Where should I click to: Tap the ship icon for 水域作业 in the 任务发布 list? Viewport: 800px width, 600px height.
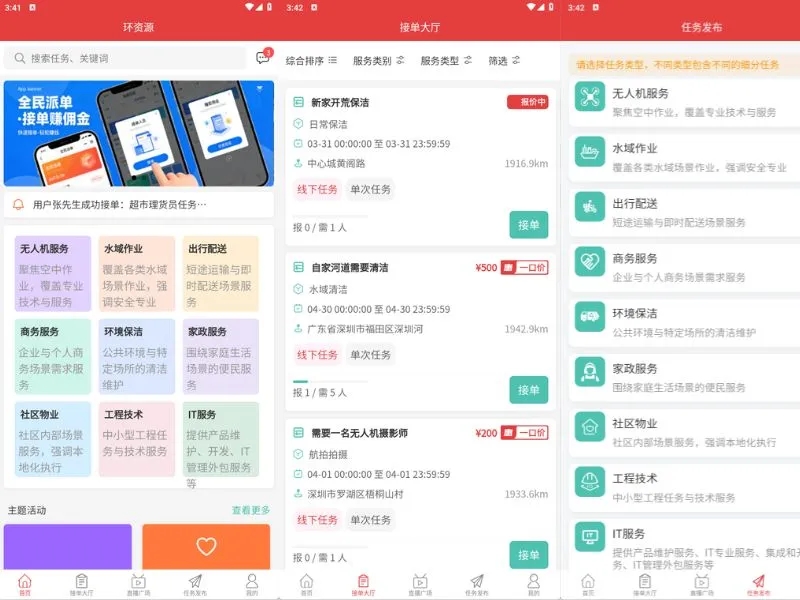click(589, 152)
